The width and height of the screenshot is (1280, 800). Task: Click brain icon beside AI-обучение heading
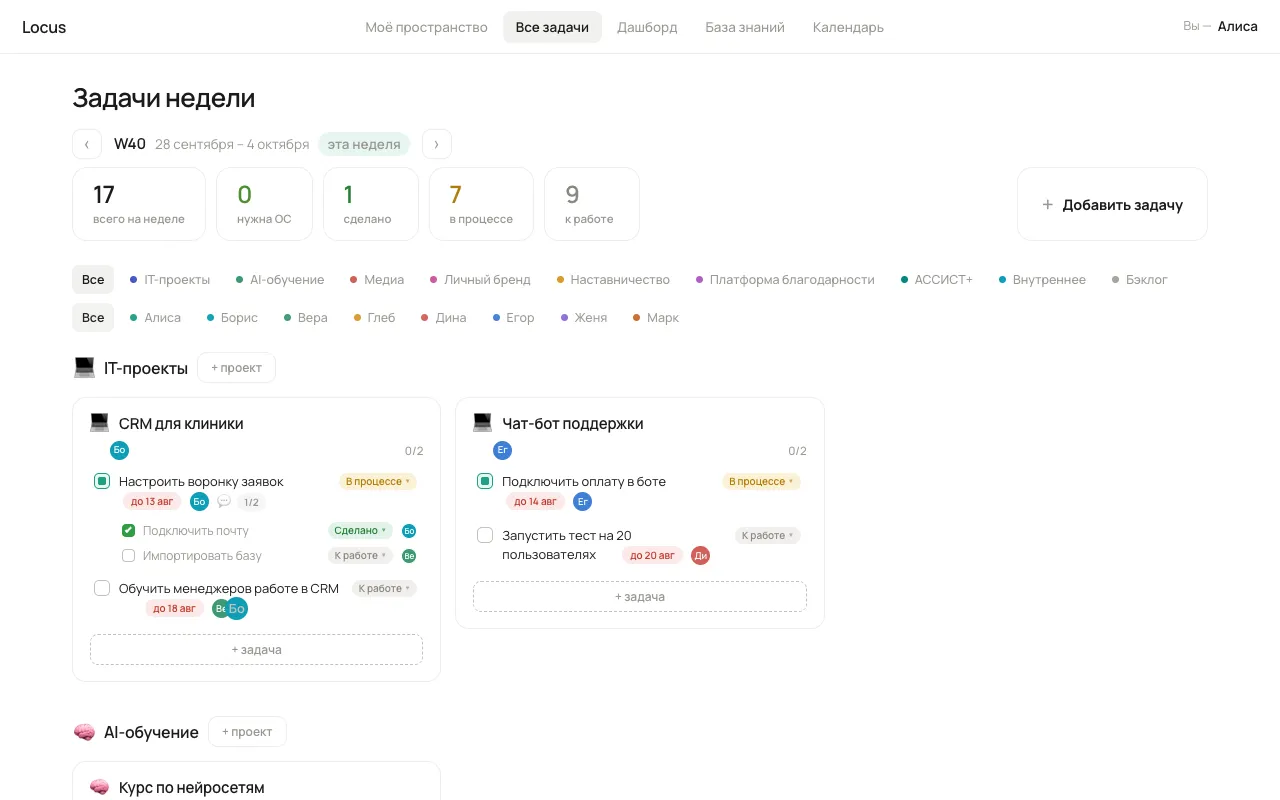85,732
